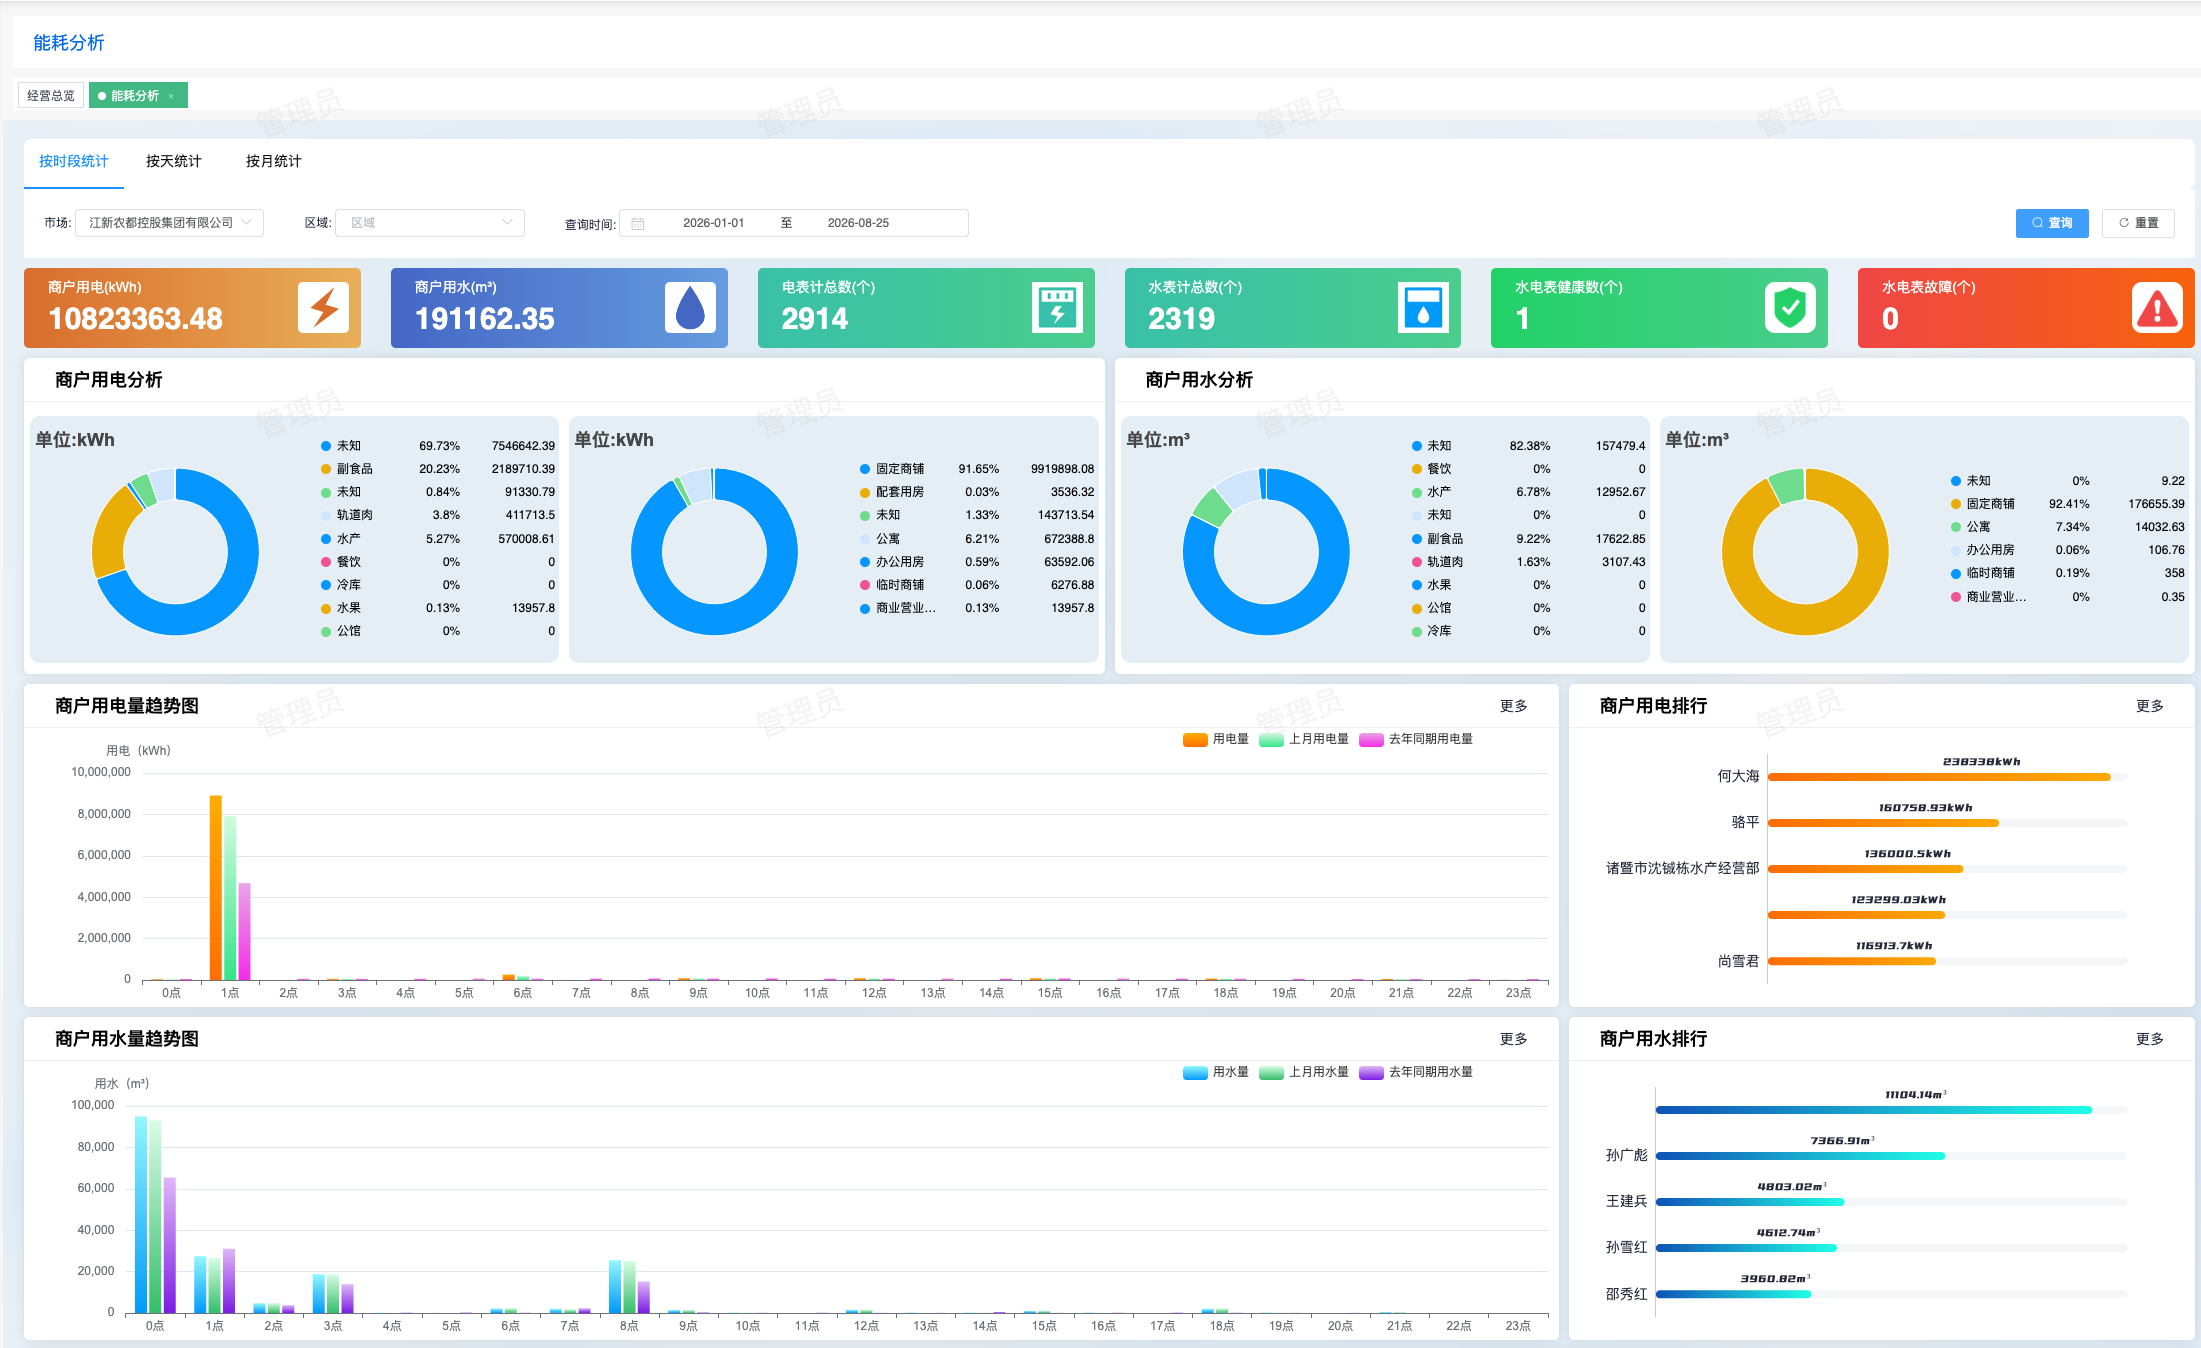Toggle 去年同期用电量 legend series
This screenshot has height=1348, width=2201.
tap(1416, 739)
